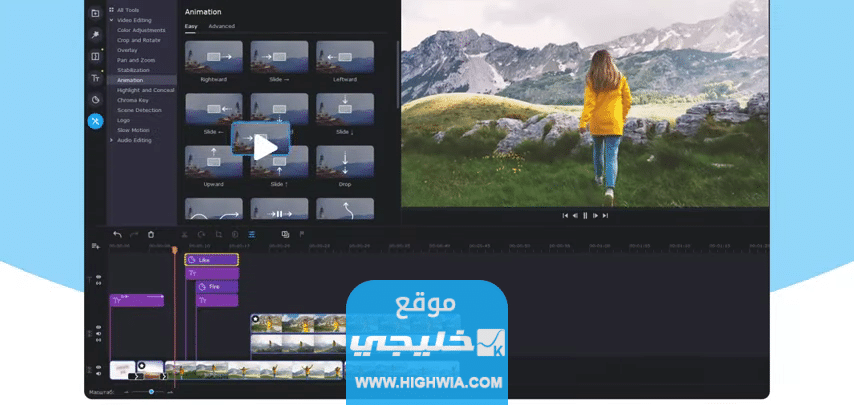Viewport: 854px width, 405px height.
Task: Open the transitions panel icon
Action: (x=95, y=57)
